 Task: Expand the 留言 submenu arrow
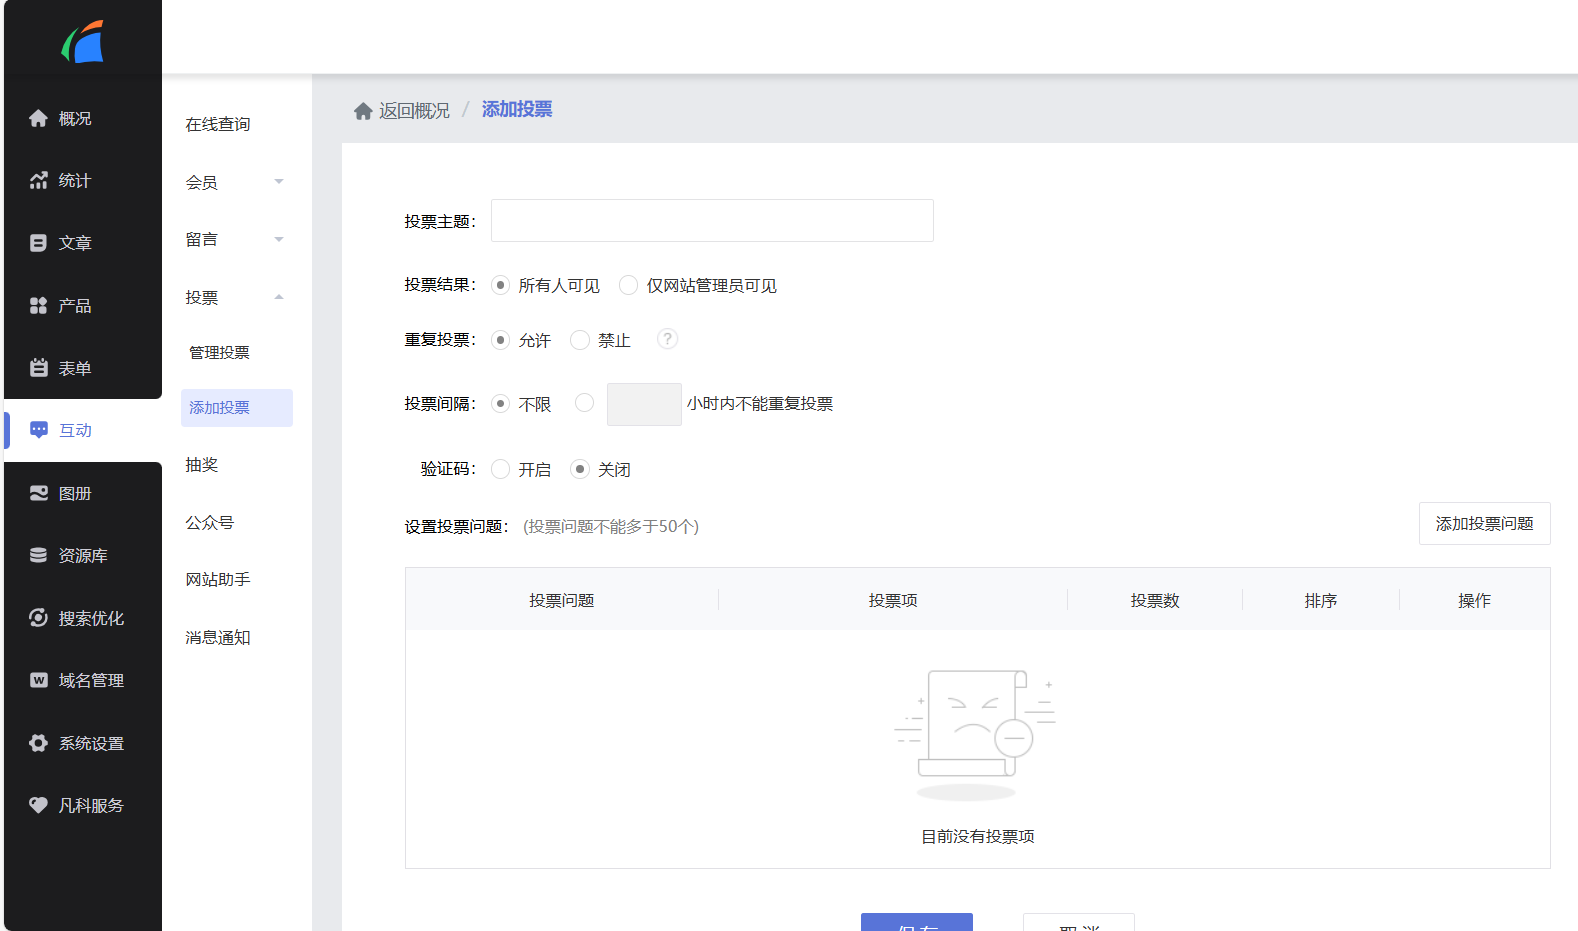(x=279, y=240)
